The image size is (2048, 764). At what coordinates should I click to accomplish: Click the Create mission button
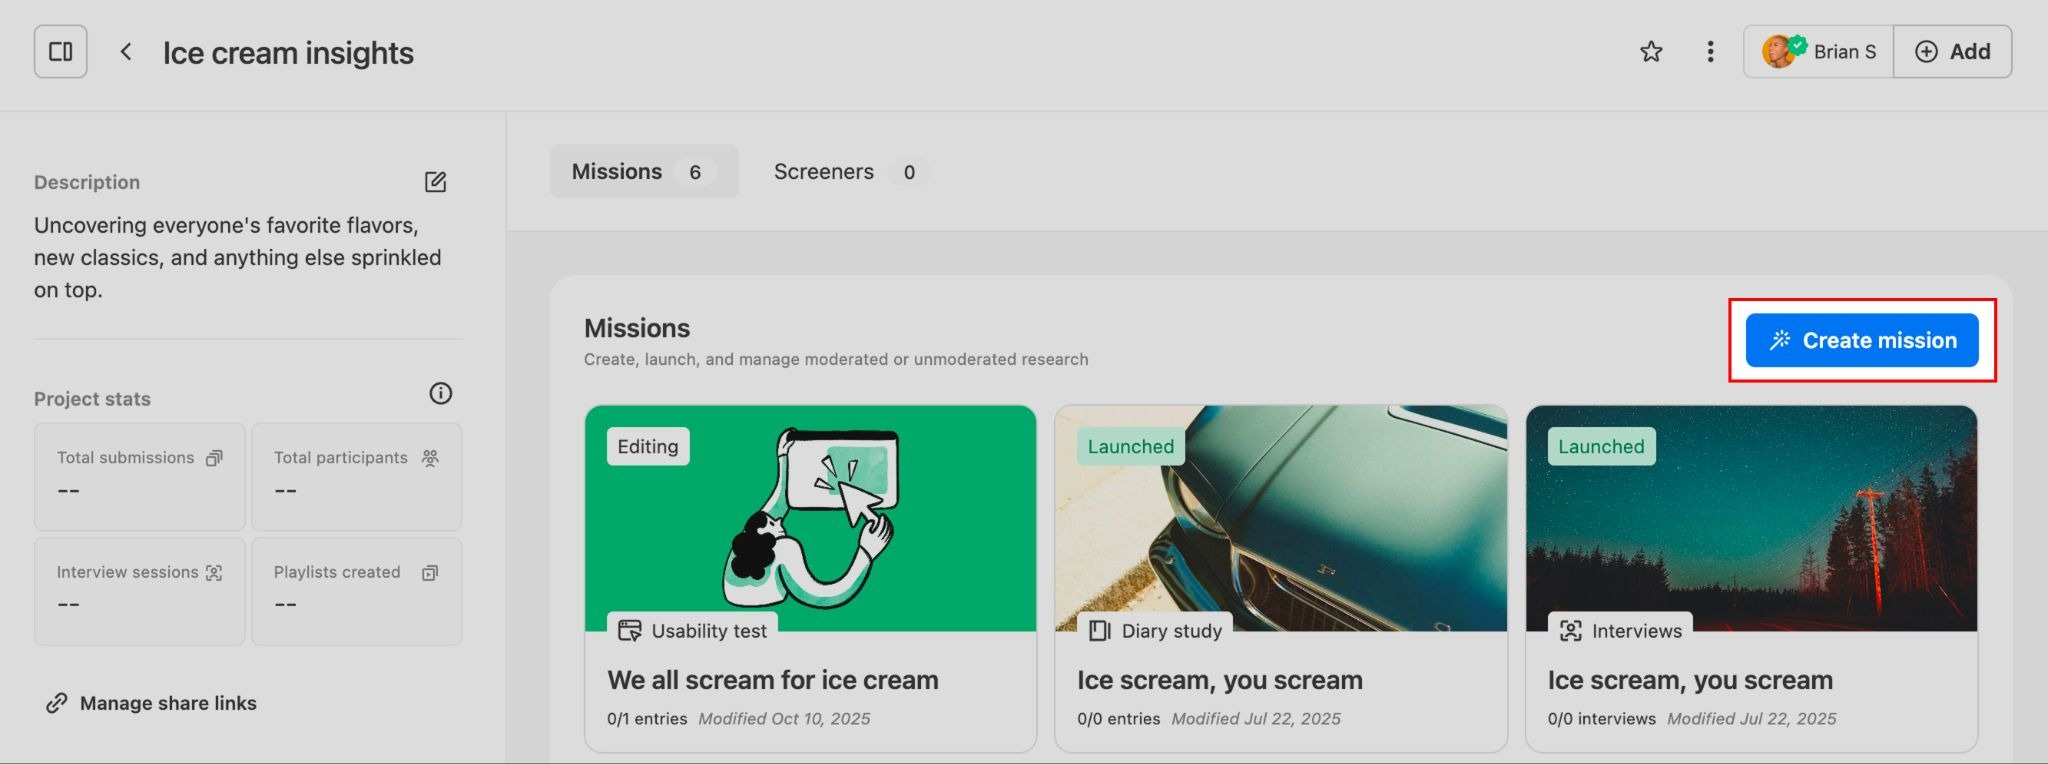[1861, 340]
